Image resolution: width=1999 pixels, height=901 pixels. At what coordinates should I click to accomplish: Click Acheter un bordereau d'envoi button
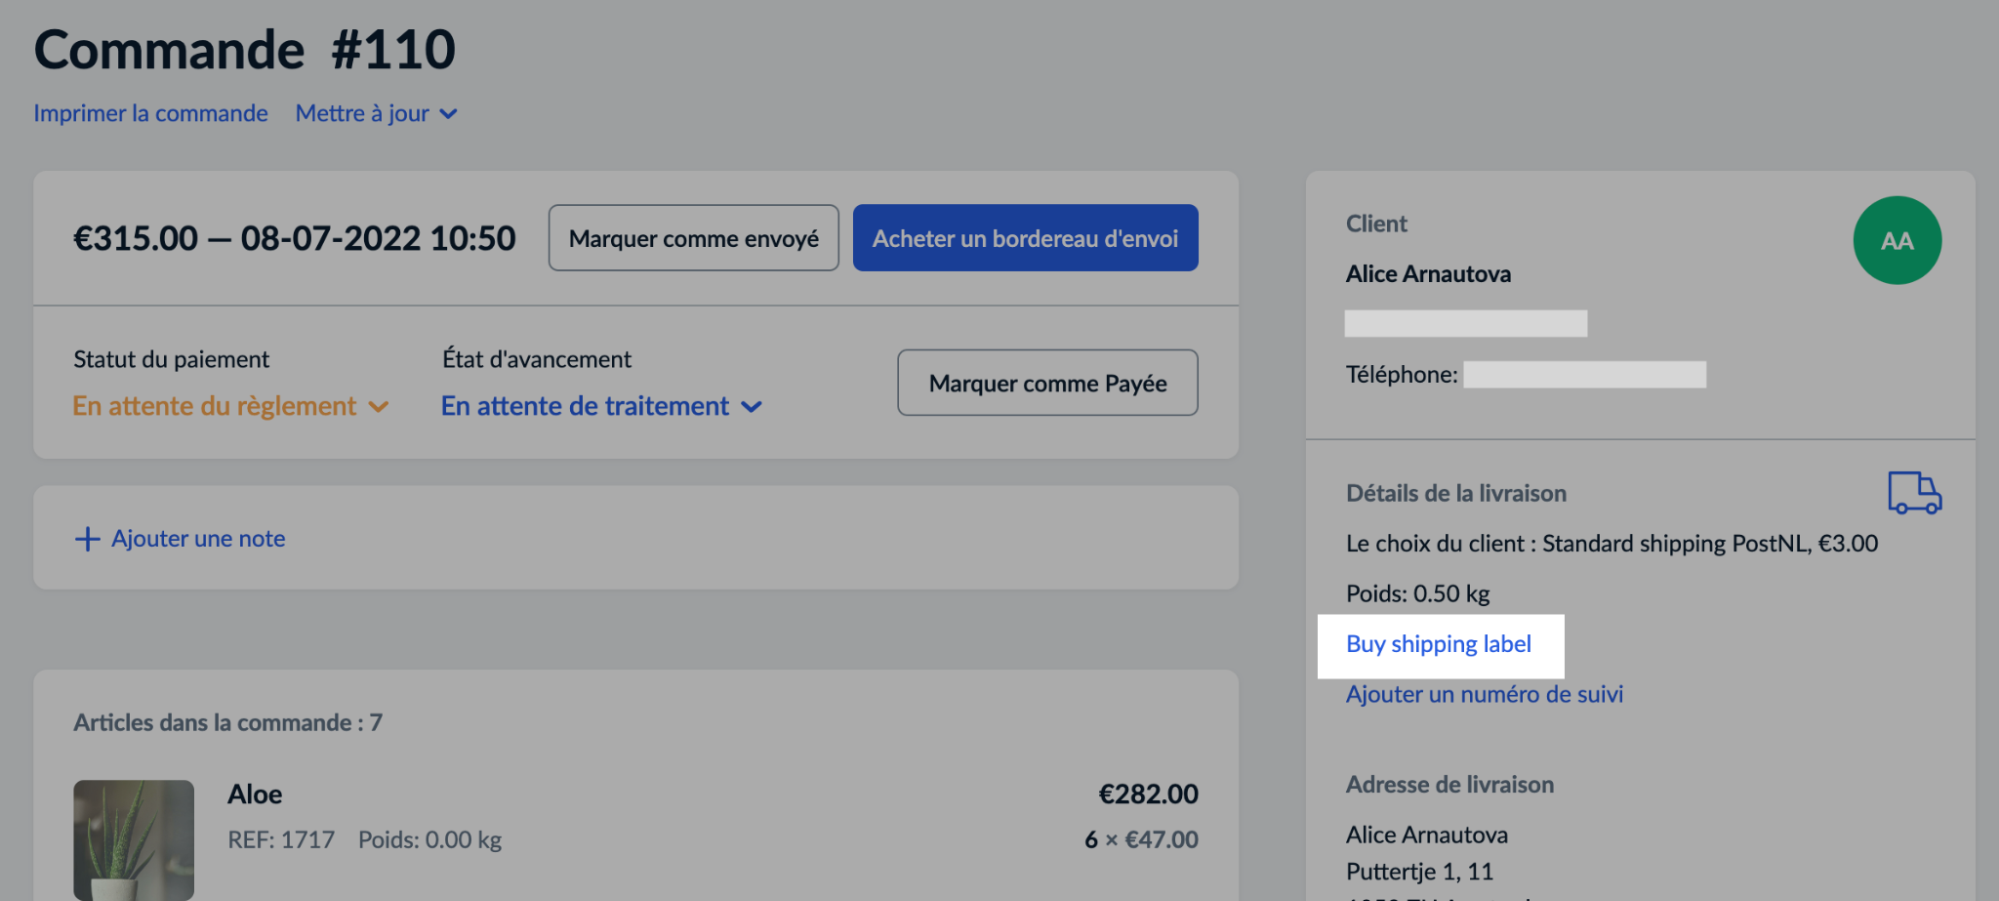pos(1025,238)
